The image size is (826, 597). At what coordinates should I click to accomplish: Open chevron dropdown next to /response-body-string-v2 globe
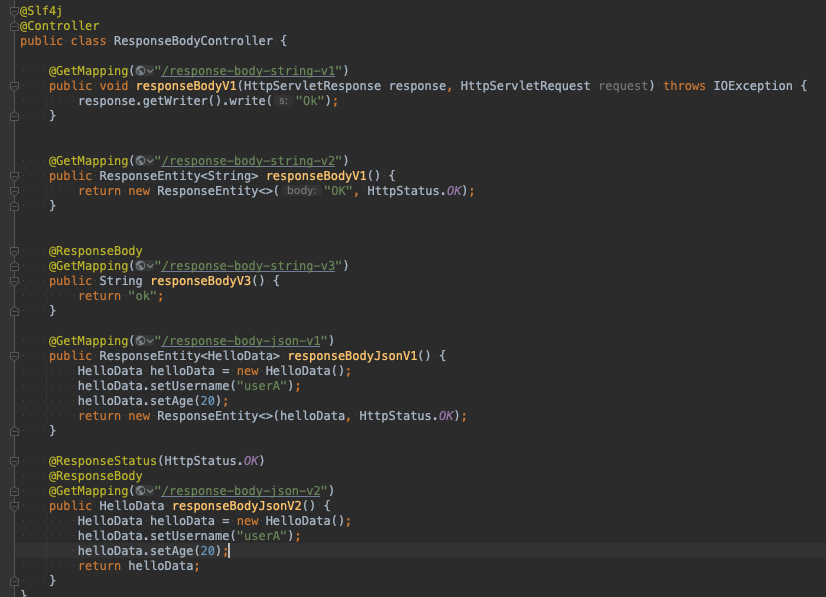pyautogui.click(x=150, y=161)
